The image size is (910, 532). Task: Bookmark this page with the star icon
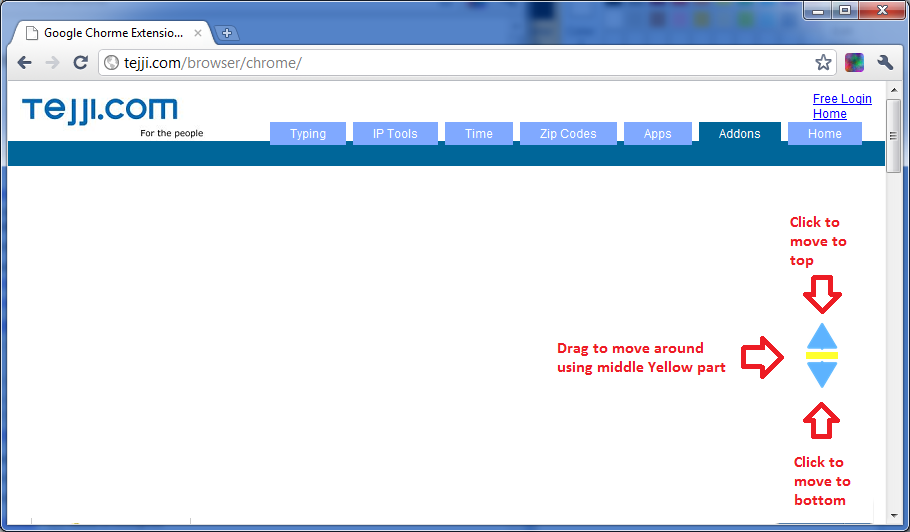pos(823,63)
